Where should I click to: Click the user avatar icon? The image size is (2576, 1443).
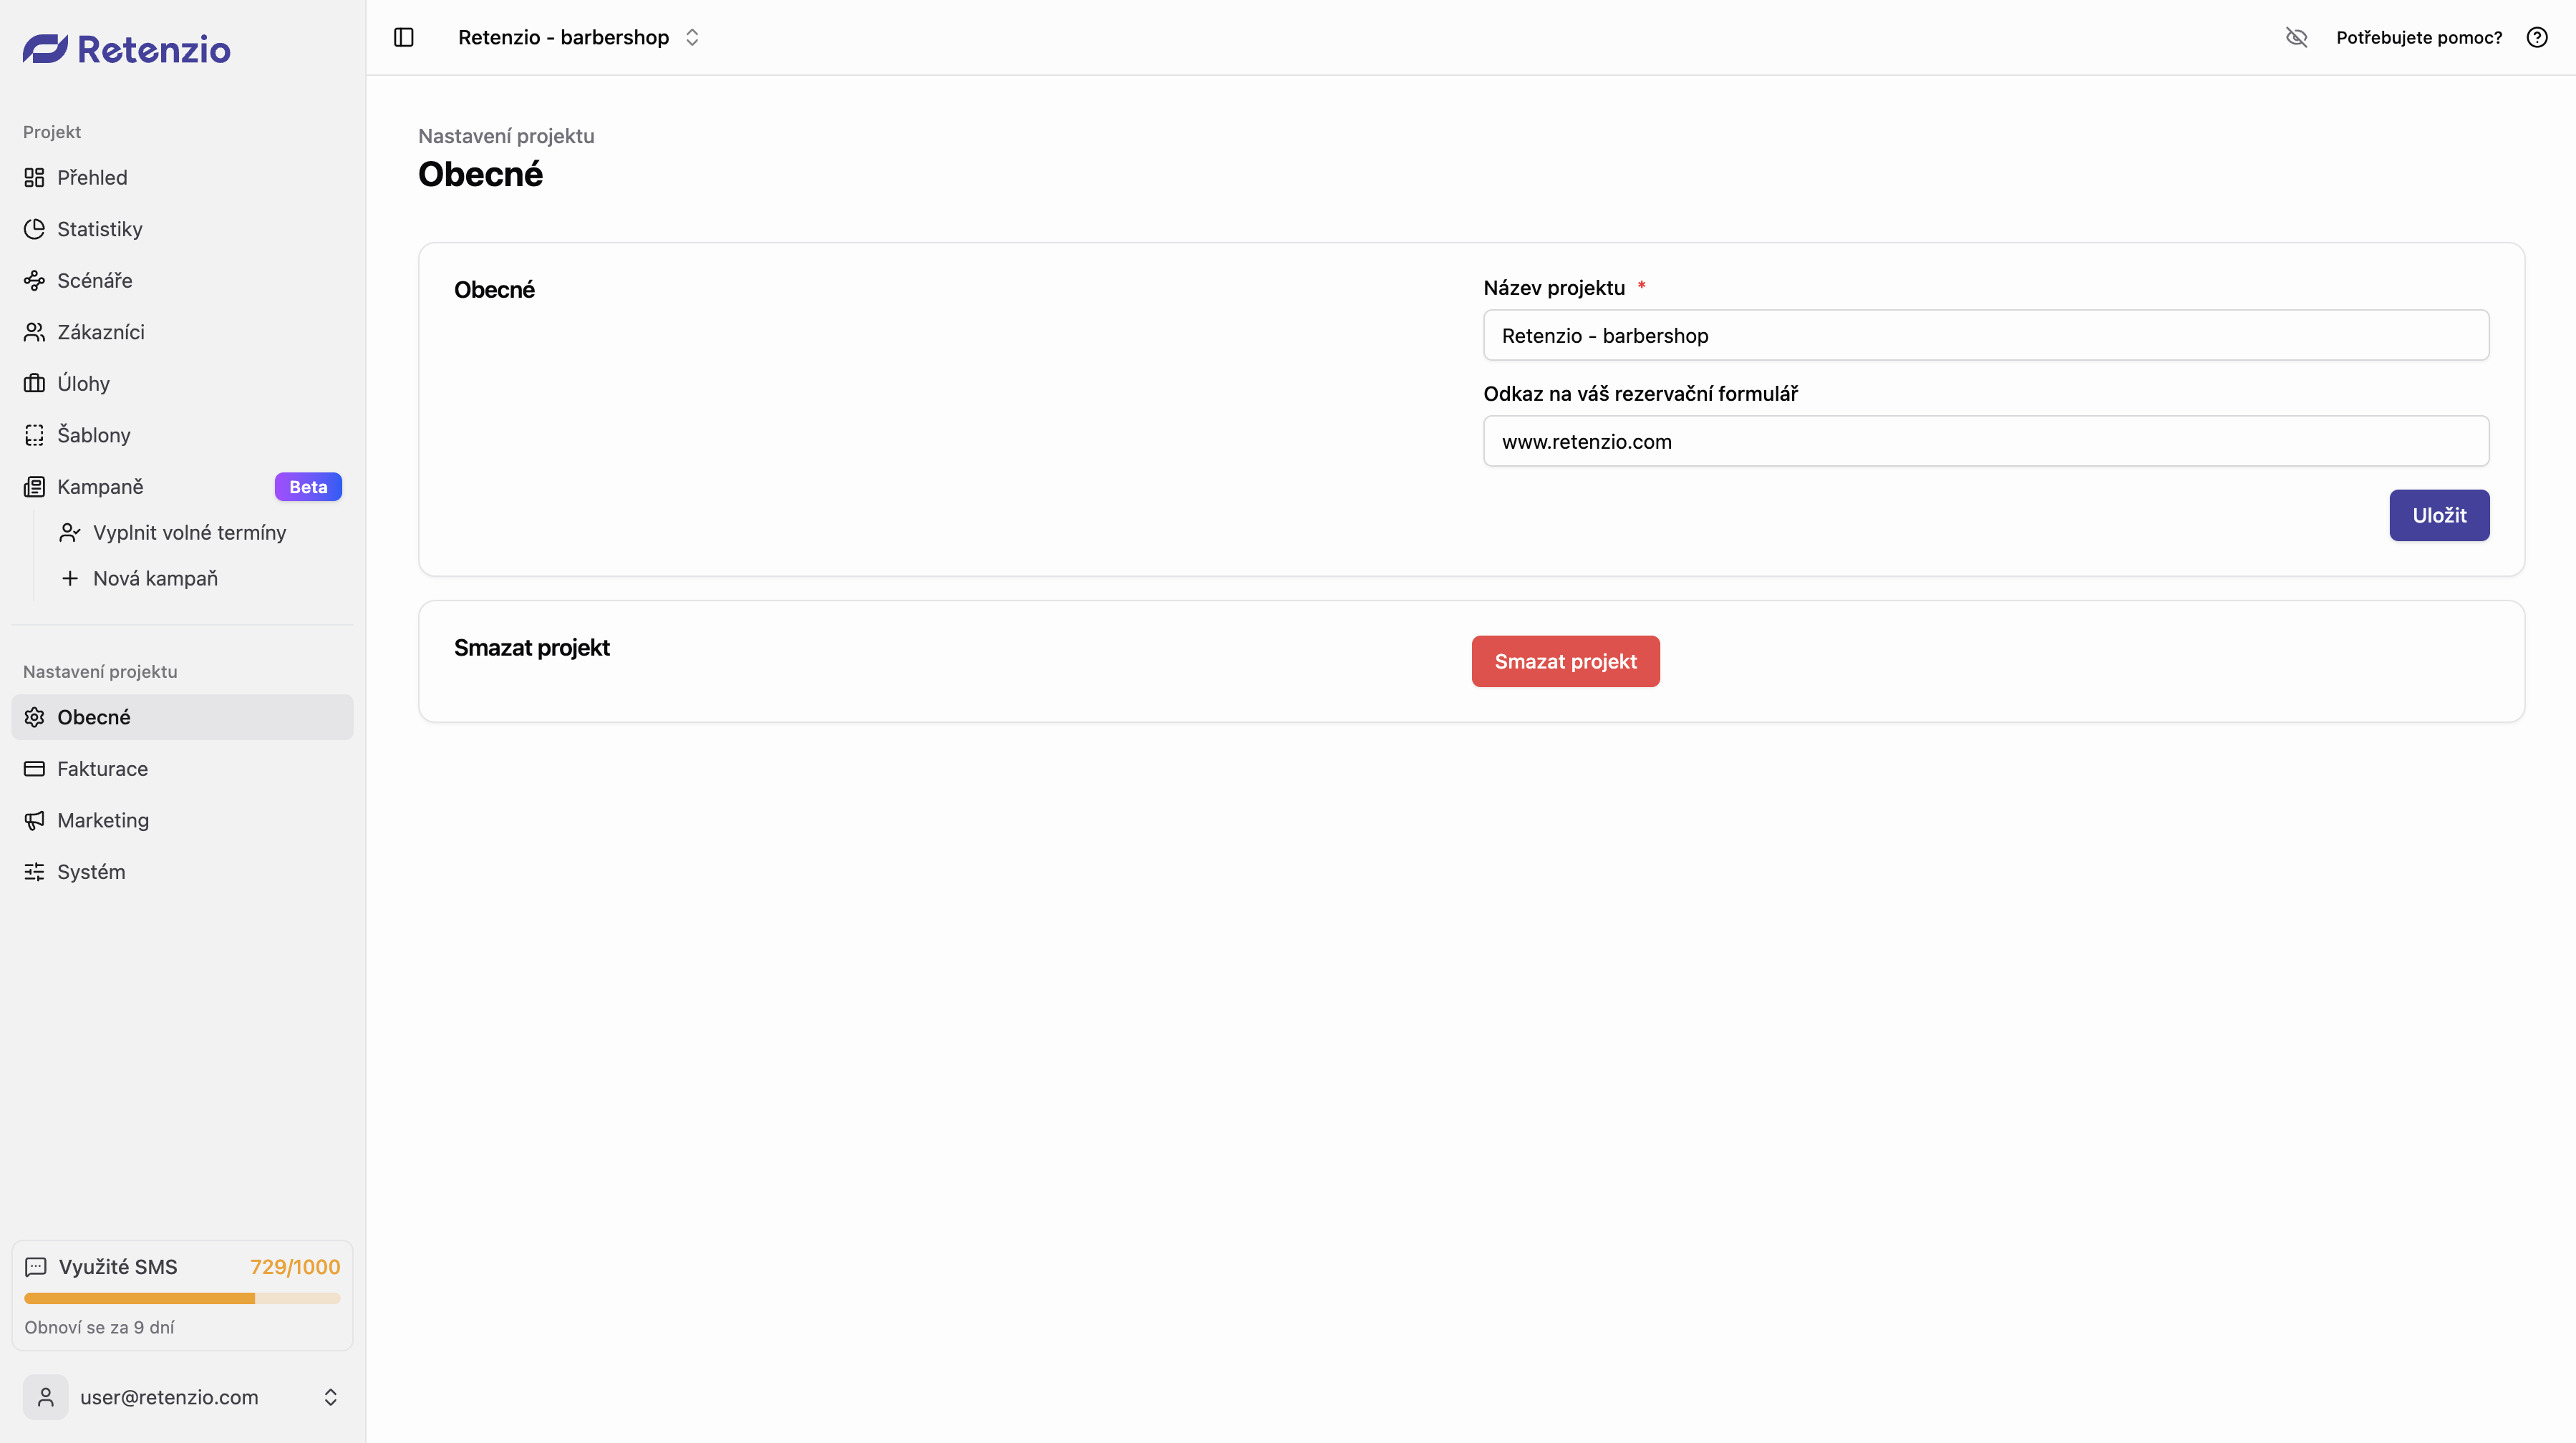click(46, 1396)
